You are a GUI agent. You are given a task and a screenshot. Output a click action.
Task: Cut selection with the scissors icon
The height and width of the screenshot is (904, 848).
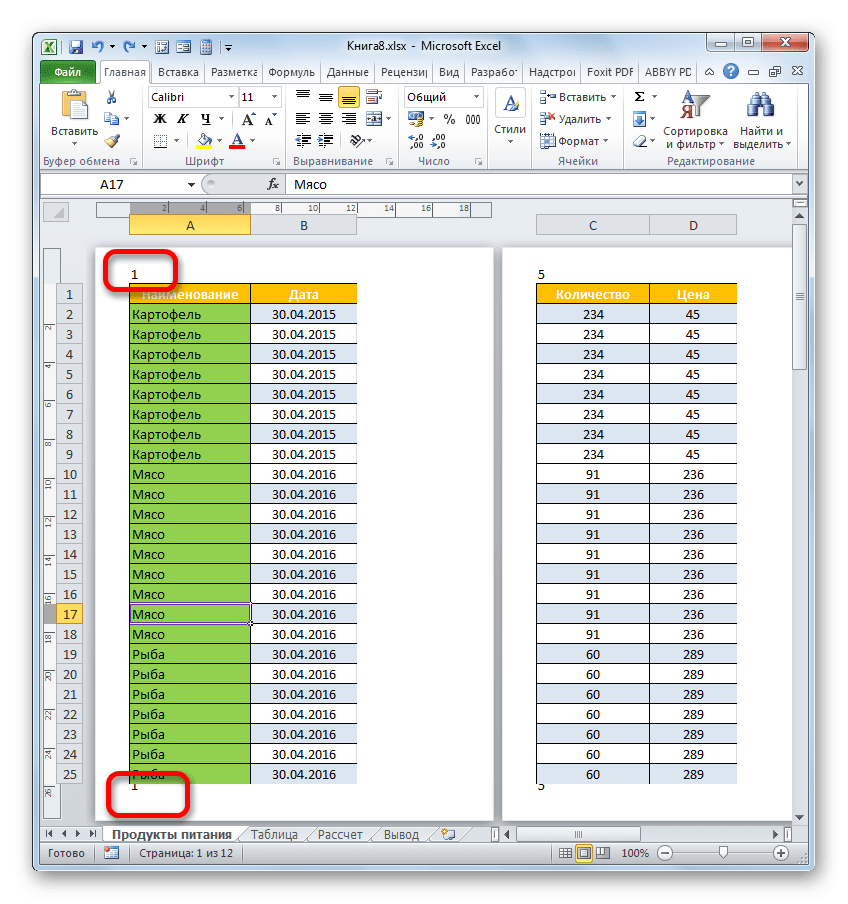point(112,97)
